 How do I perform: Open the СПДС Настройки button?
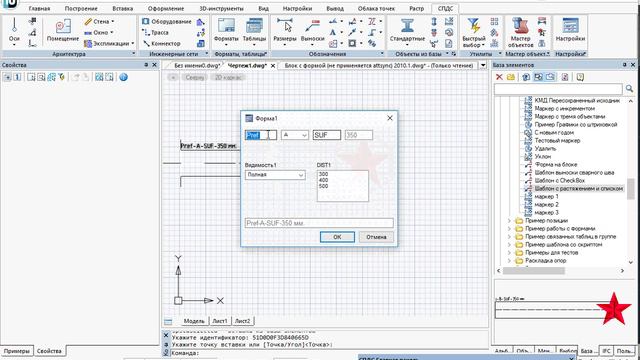click(x=570, y=30)
